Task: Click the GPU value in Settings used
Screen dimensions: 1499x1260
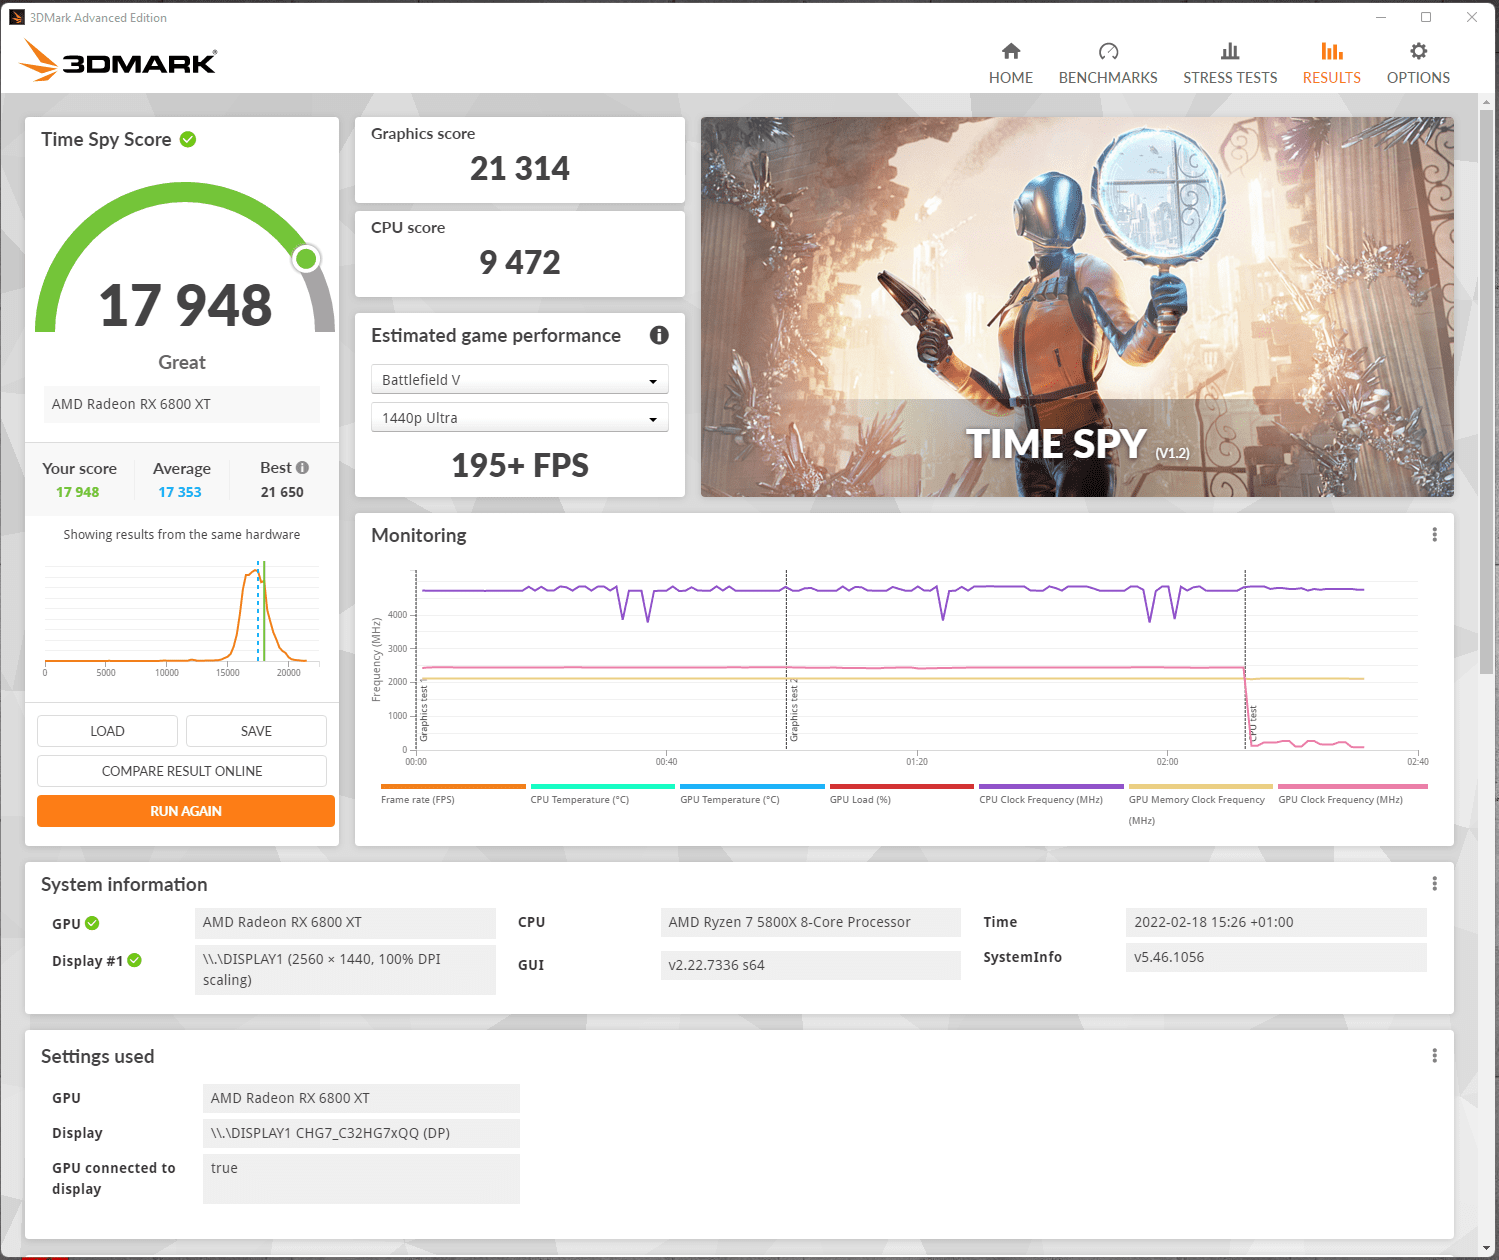Action: (361, 1098)
